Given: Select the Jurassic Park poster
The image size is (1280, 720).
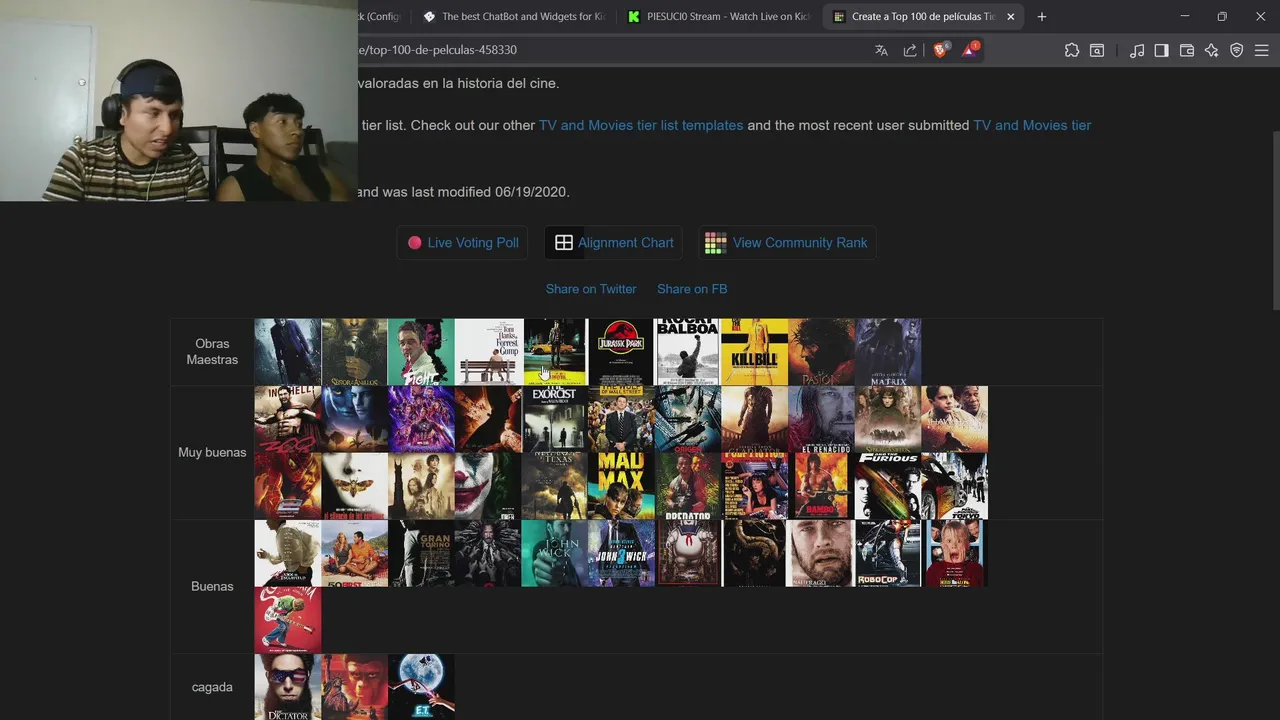Looking at the screenshot, I should point(621,352).
